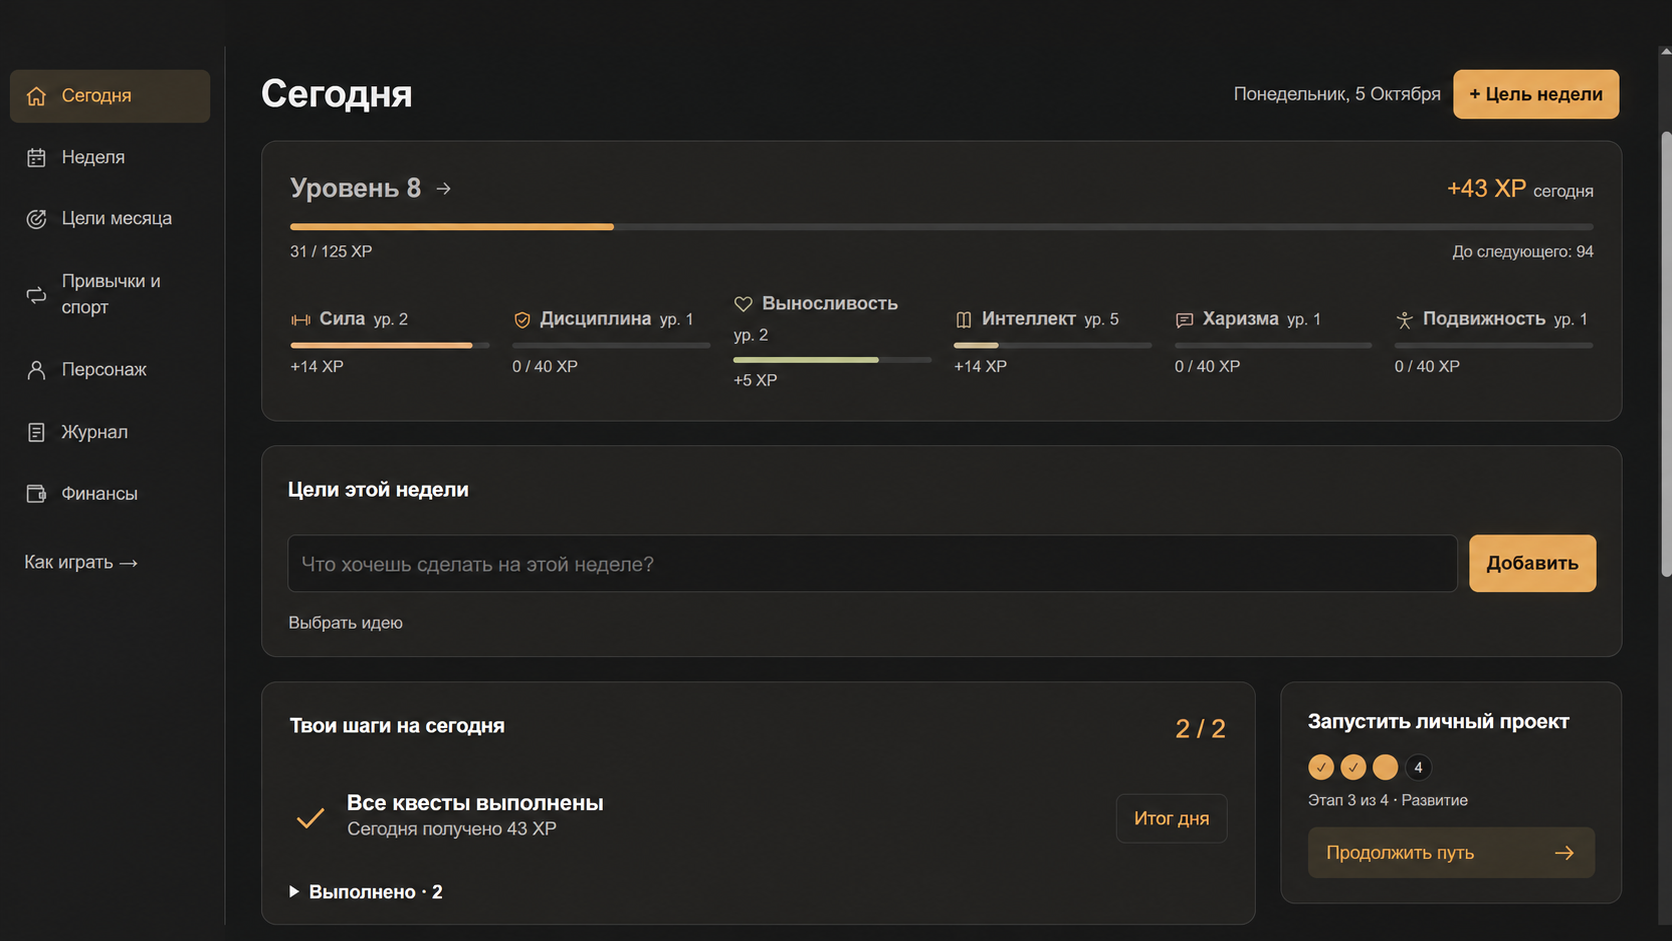Open the Как играть link
The height and width of the screenshot is (941, 1672).
pos(81,562)
